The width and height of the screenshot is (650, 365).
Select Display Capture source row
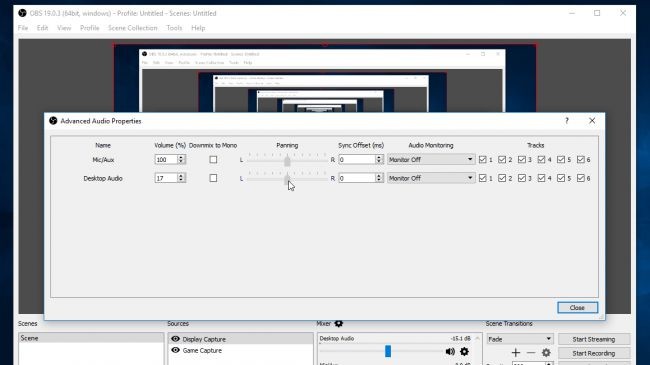pyautogui.click(x=241, y=339)
